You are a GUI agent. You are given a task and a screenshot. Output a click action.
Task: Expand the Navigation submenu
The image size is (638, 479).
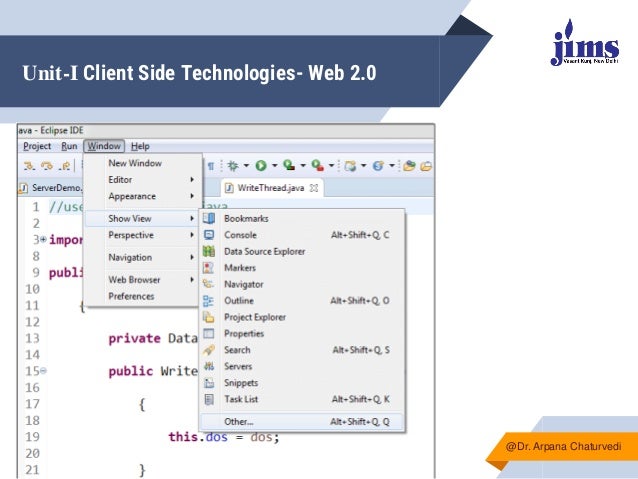(143, 258)
